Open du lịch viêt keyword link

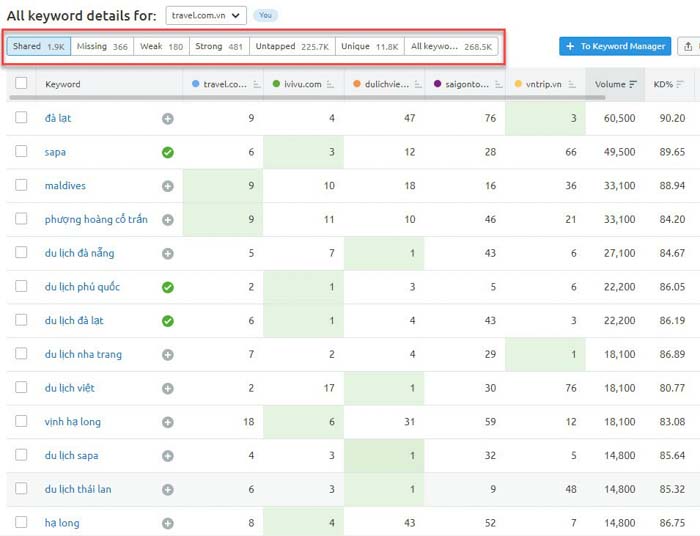(70, 388)
